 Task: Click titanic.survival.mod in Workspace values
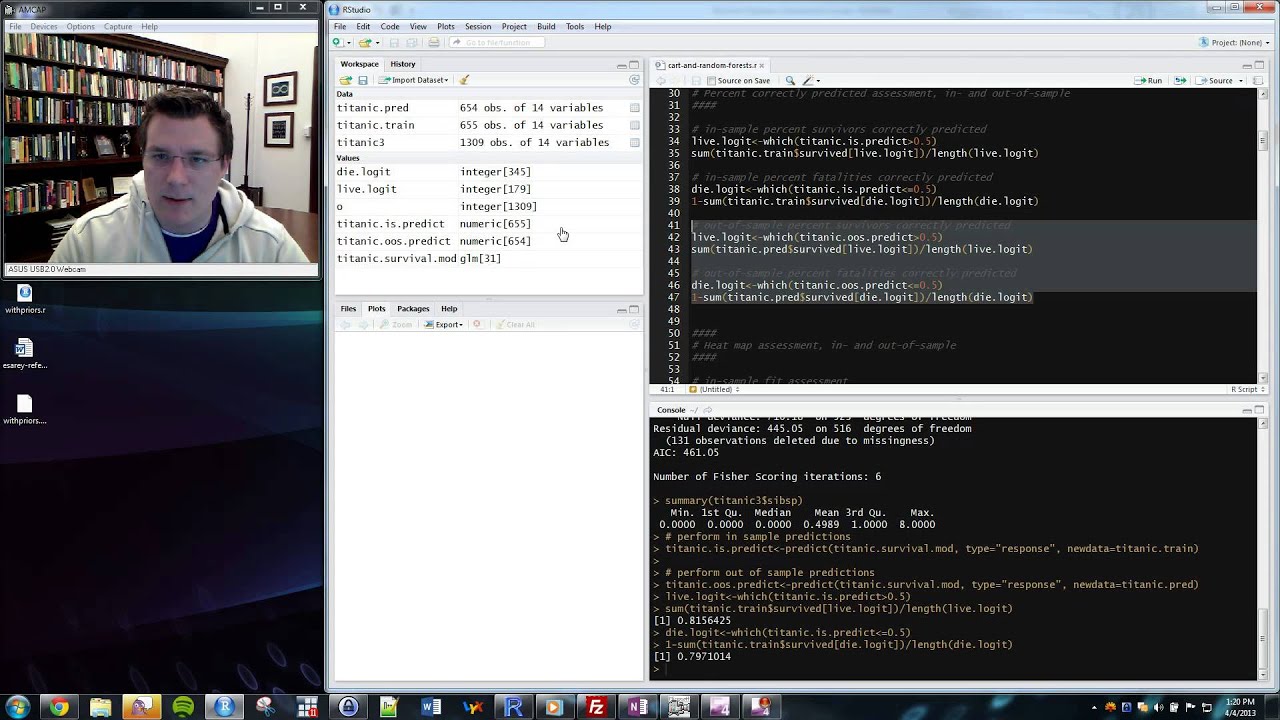[397, 258]
